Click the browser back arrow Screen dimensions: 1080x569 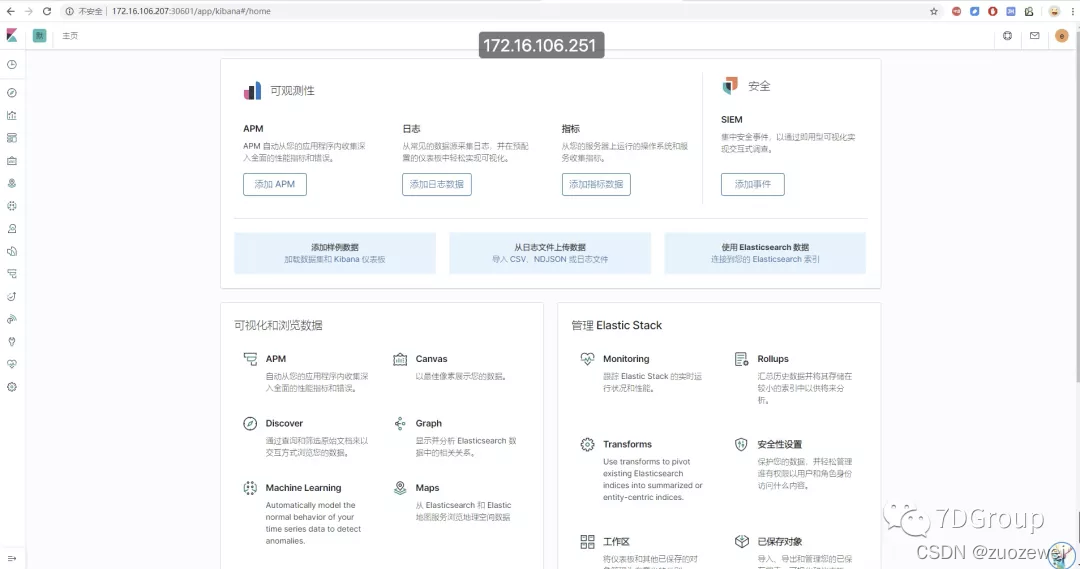click(10, 11)
